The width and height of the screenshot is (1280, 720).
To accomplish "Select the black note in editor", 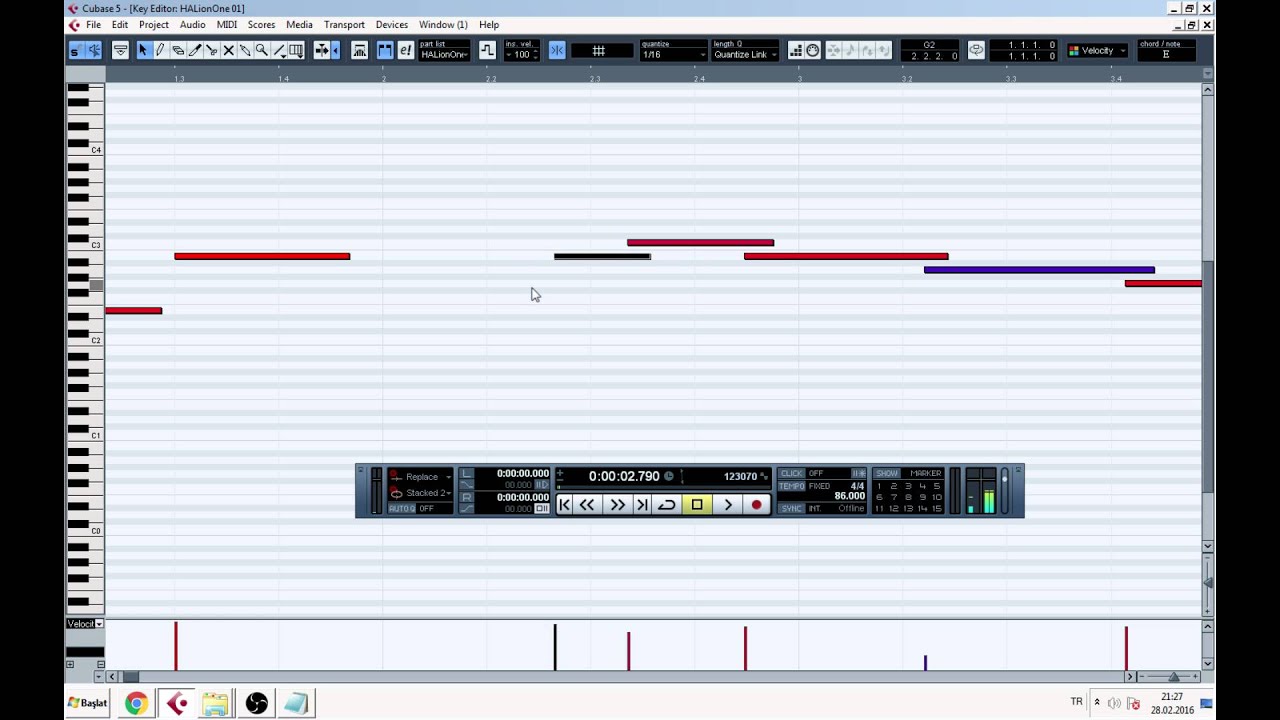I will (602, 256).
